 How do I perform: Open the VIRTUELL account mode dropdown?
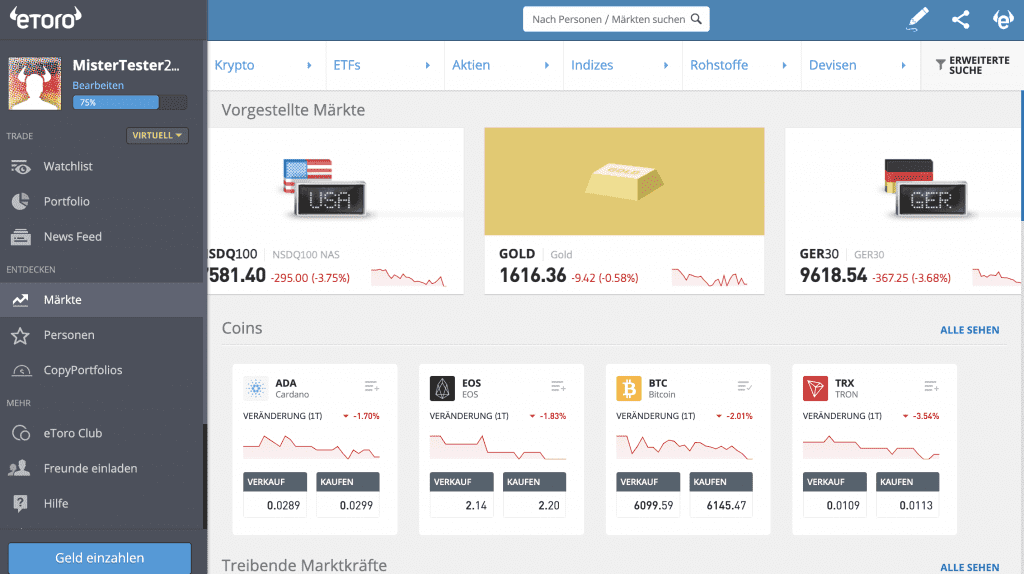tap(158, 136)
